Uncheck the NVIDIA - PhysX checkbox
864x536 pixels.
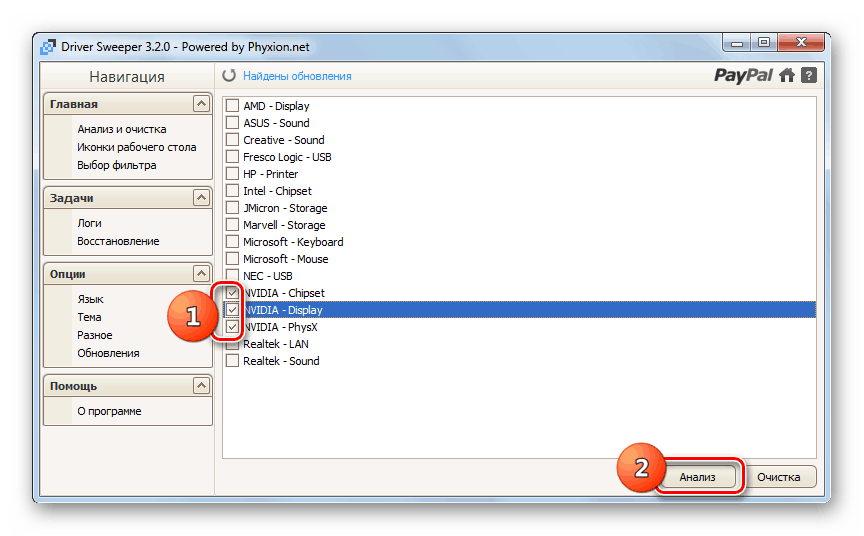click(x=233, y=327)
